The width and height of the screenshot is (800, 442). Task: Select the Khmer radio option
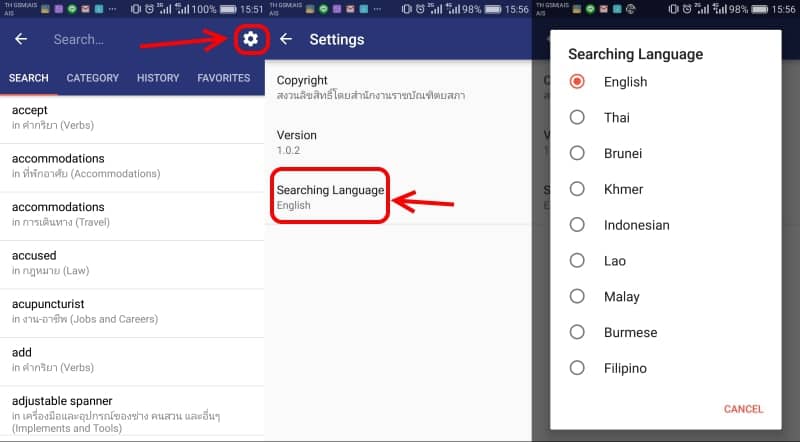tap(577, 189)
